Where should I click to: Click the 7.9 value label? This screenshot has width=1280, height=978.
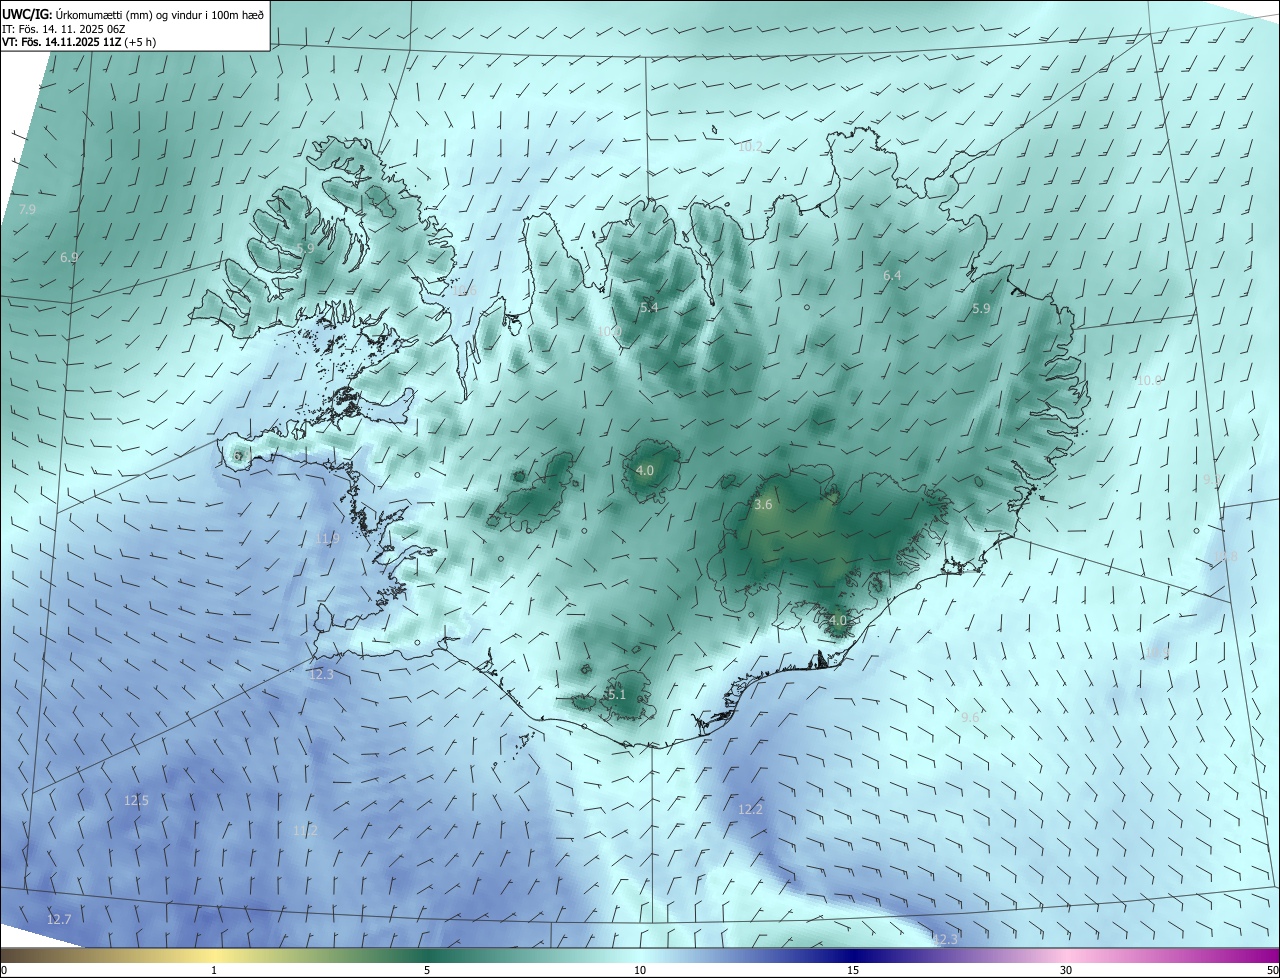(28, 210)
